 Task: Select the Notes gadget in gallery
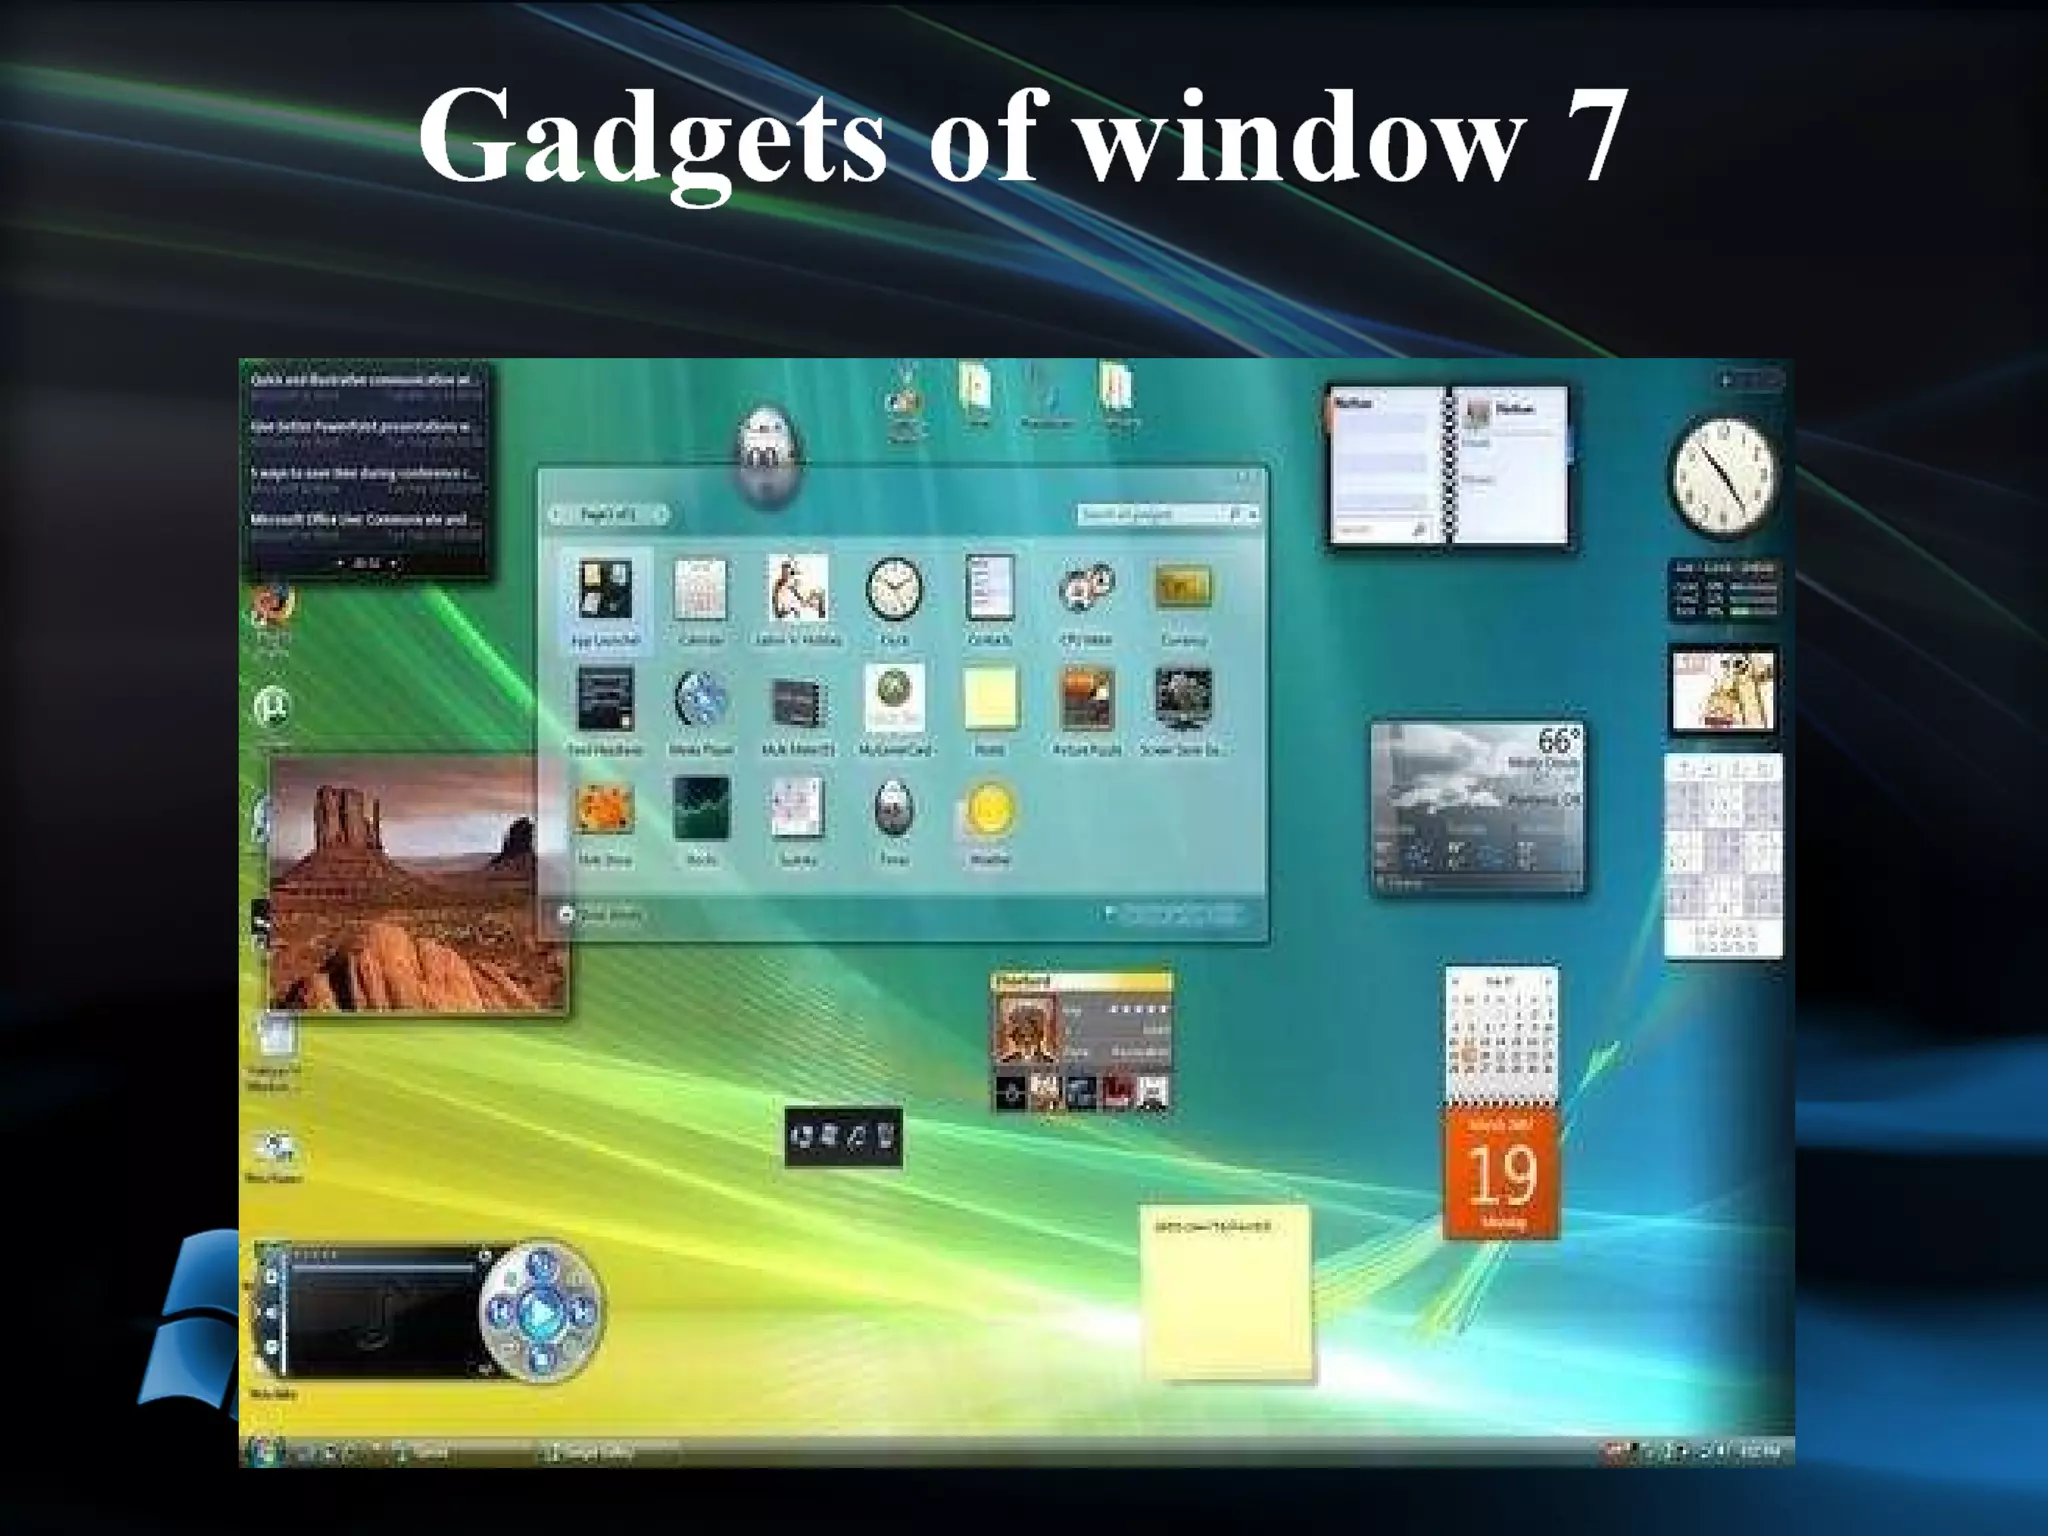(x=990, y=699)
